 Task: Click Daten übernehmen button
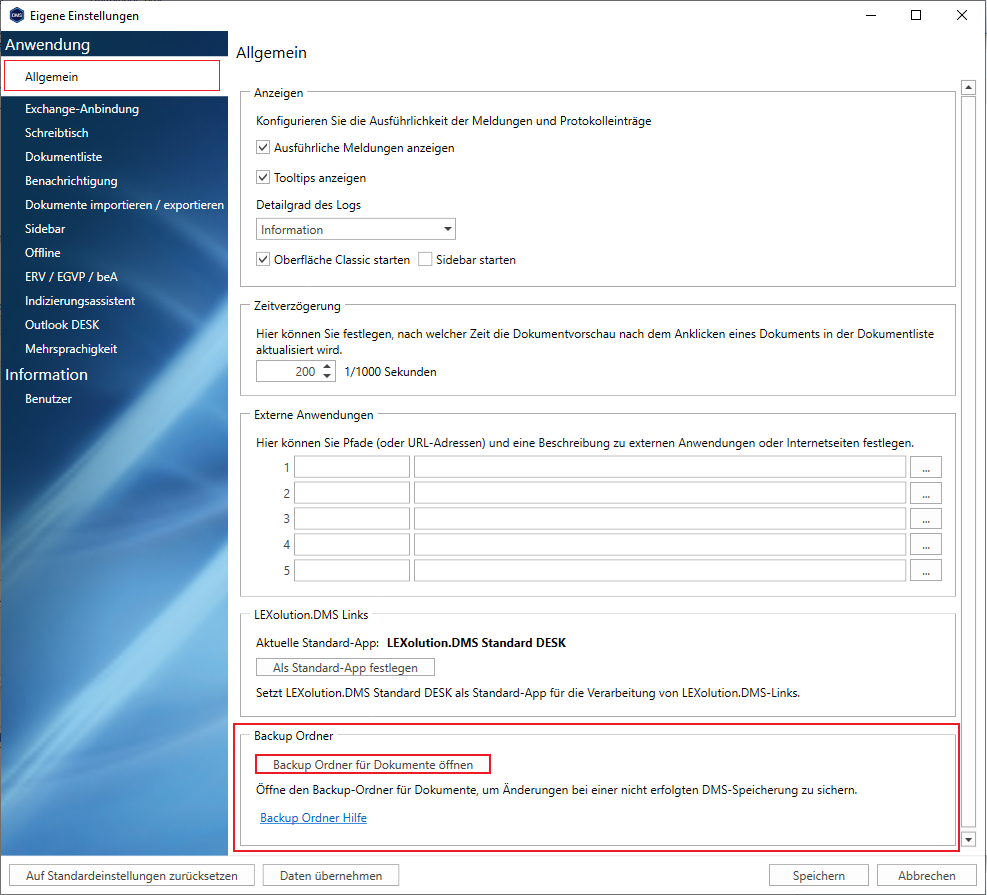[x=331, y=875]
